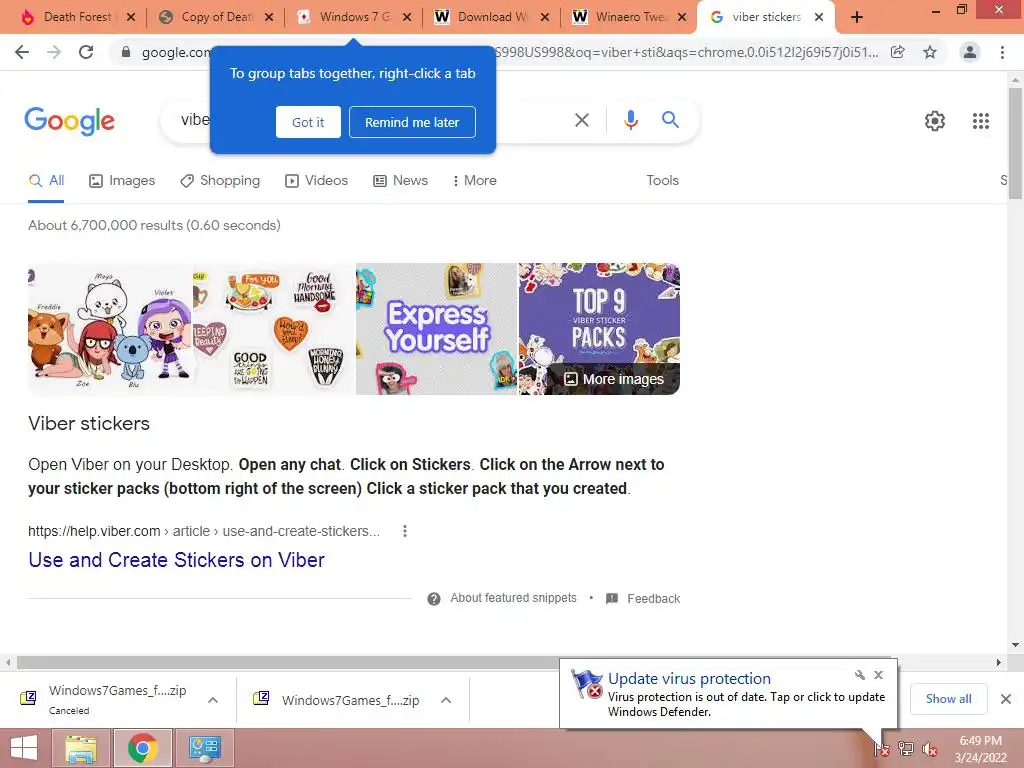
Task: Click the scrollbar down arrow
Action: pyautogui.click(x=1016, y=645)
